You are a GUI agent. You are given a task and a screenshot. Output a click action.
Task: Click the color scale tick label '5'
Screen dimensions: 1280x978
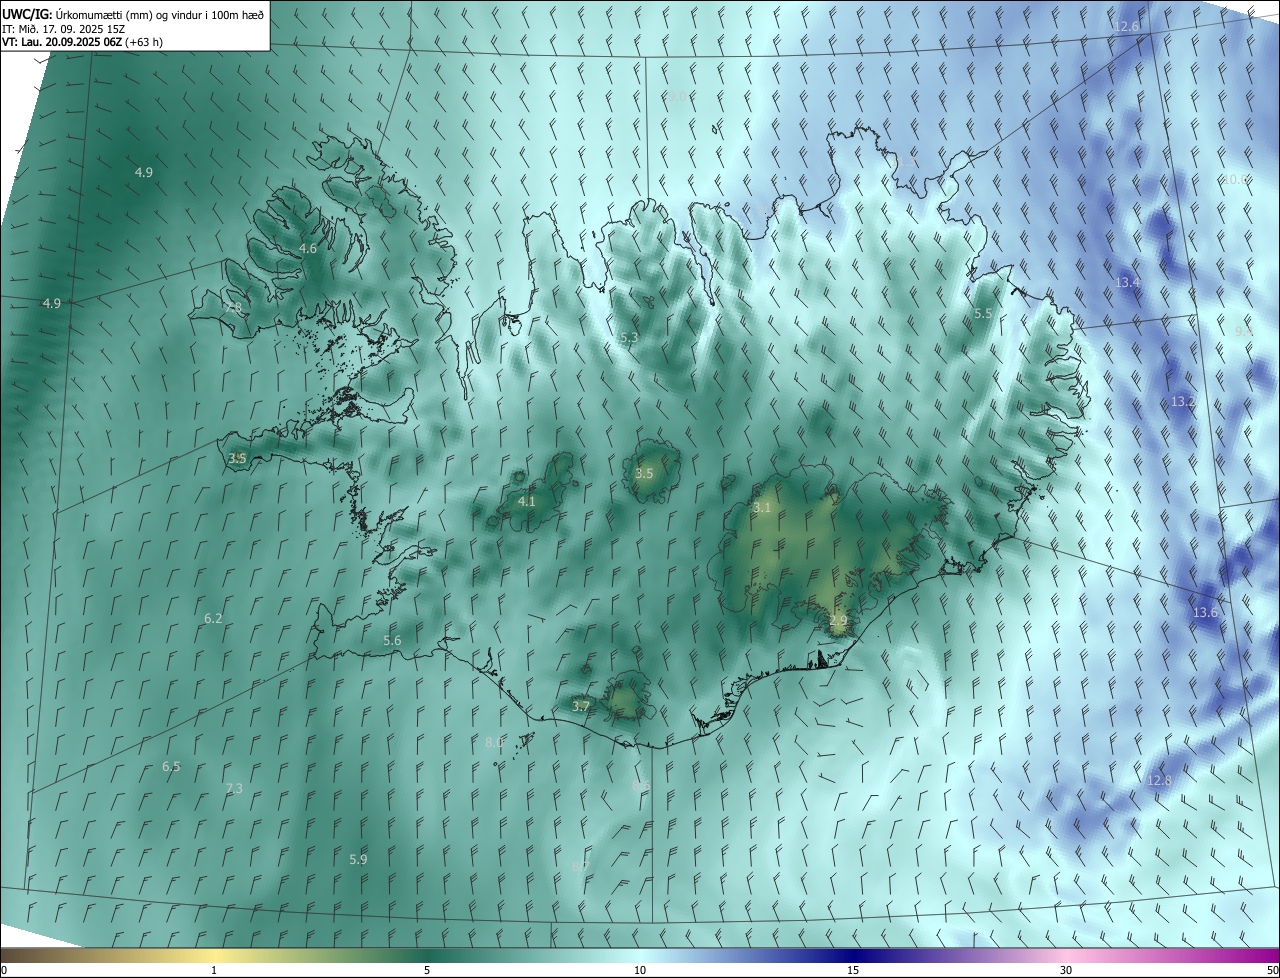point(427,970)
